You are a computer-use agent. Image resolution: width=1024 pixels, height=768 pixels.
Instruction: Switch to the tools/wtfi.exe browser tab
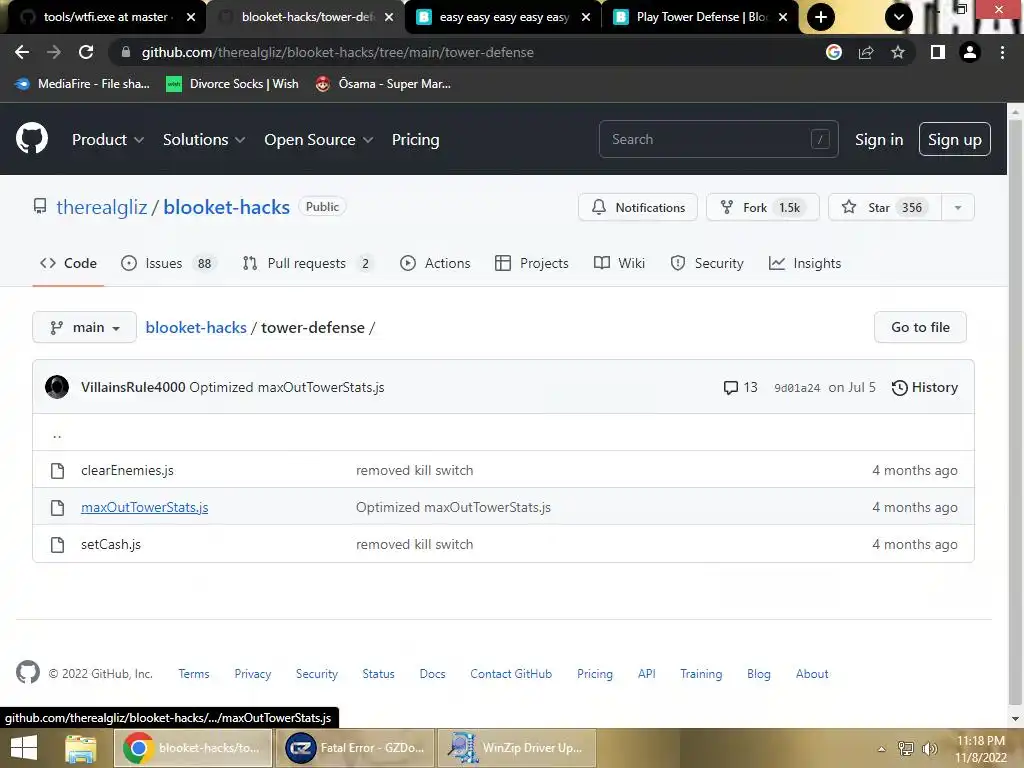coord(106,17)
